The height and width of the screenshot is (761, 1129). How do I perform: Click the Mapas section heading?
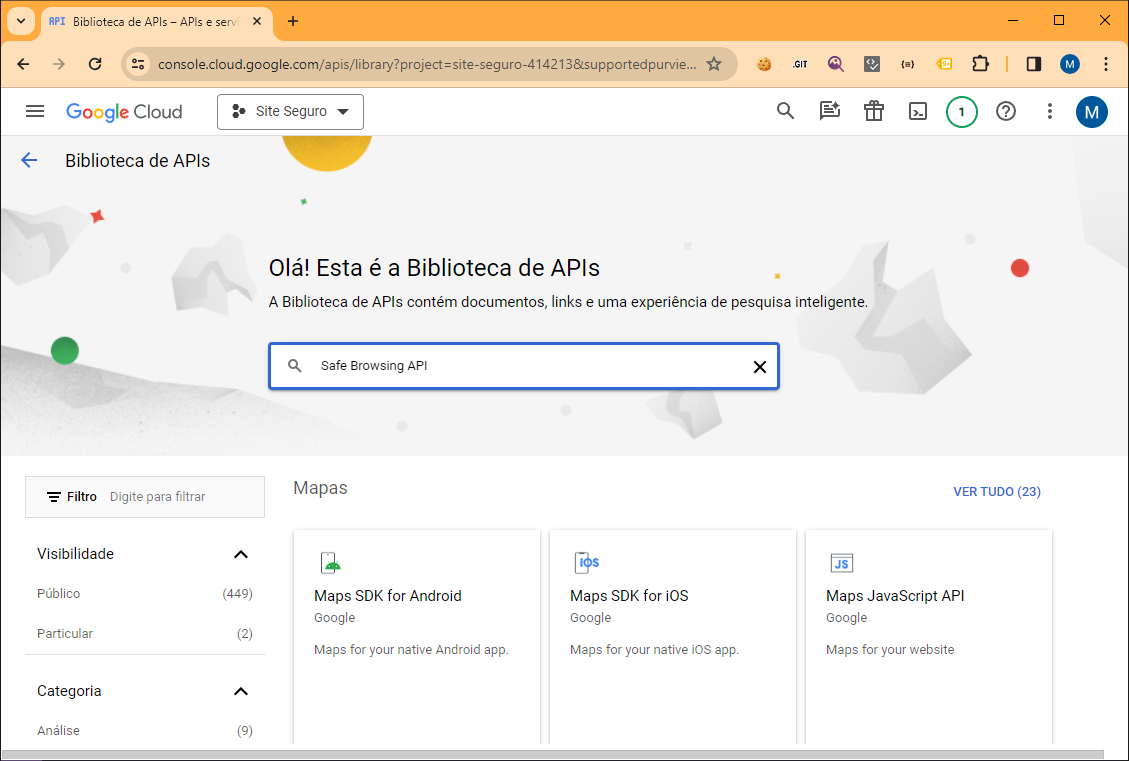coord(320,488)
